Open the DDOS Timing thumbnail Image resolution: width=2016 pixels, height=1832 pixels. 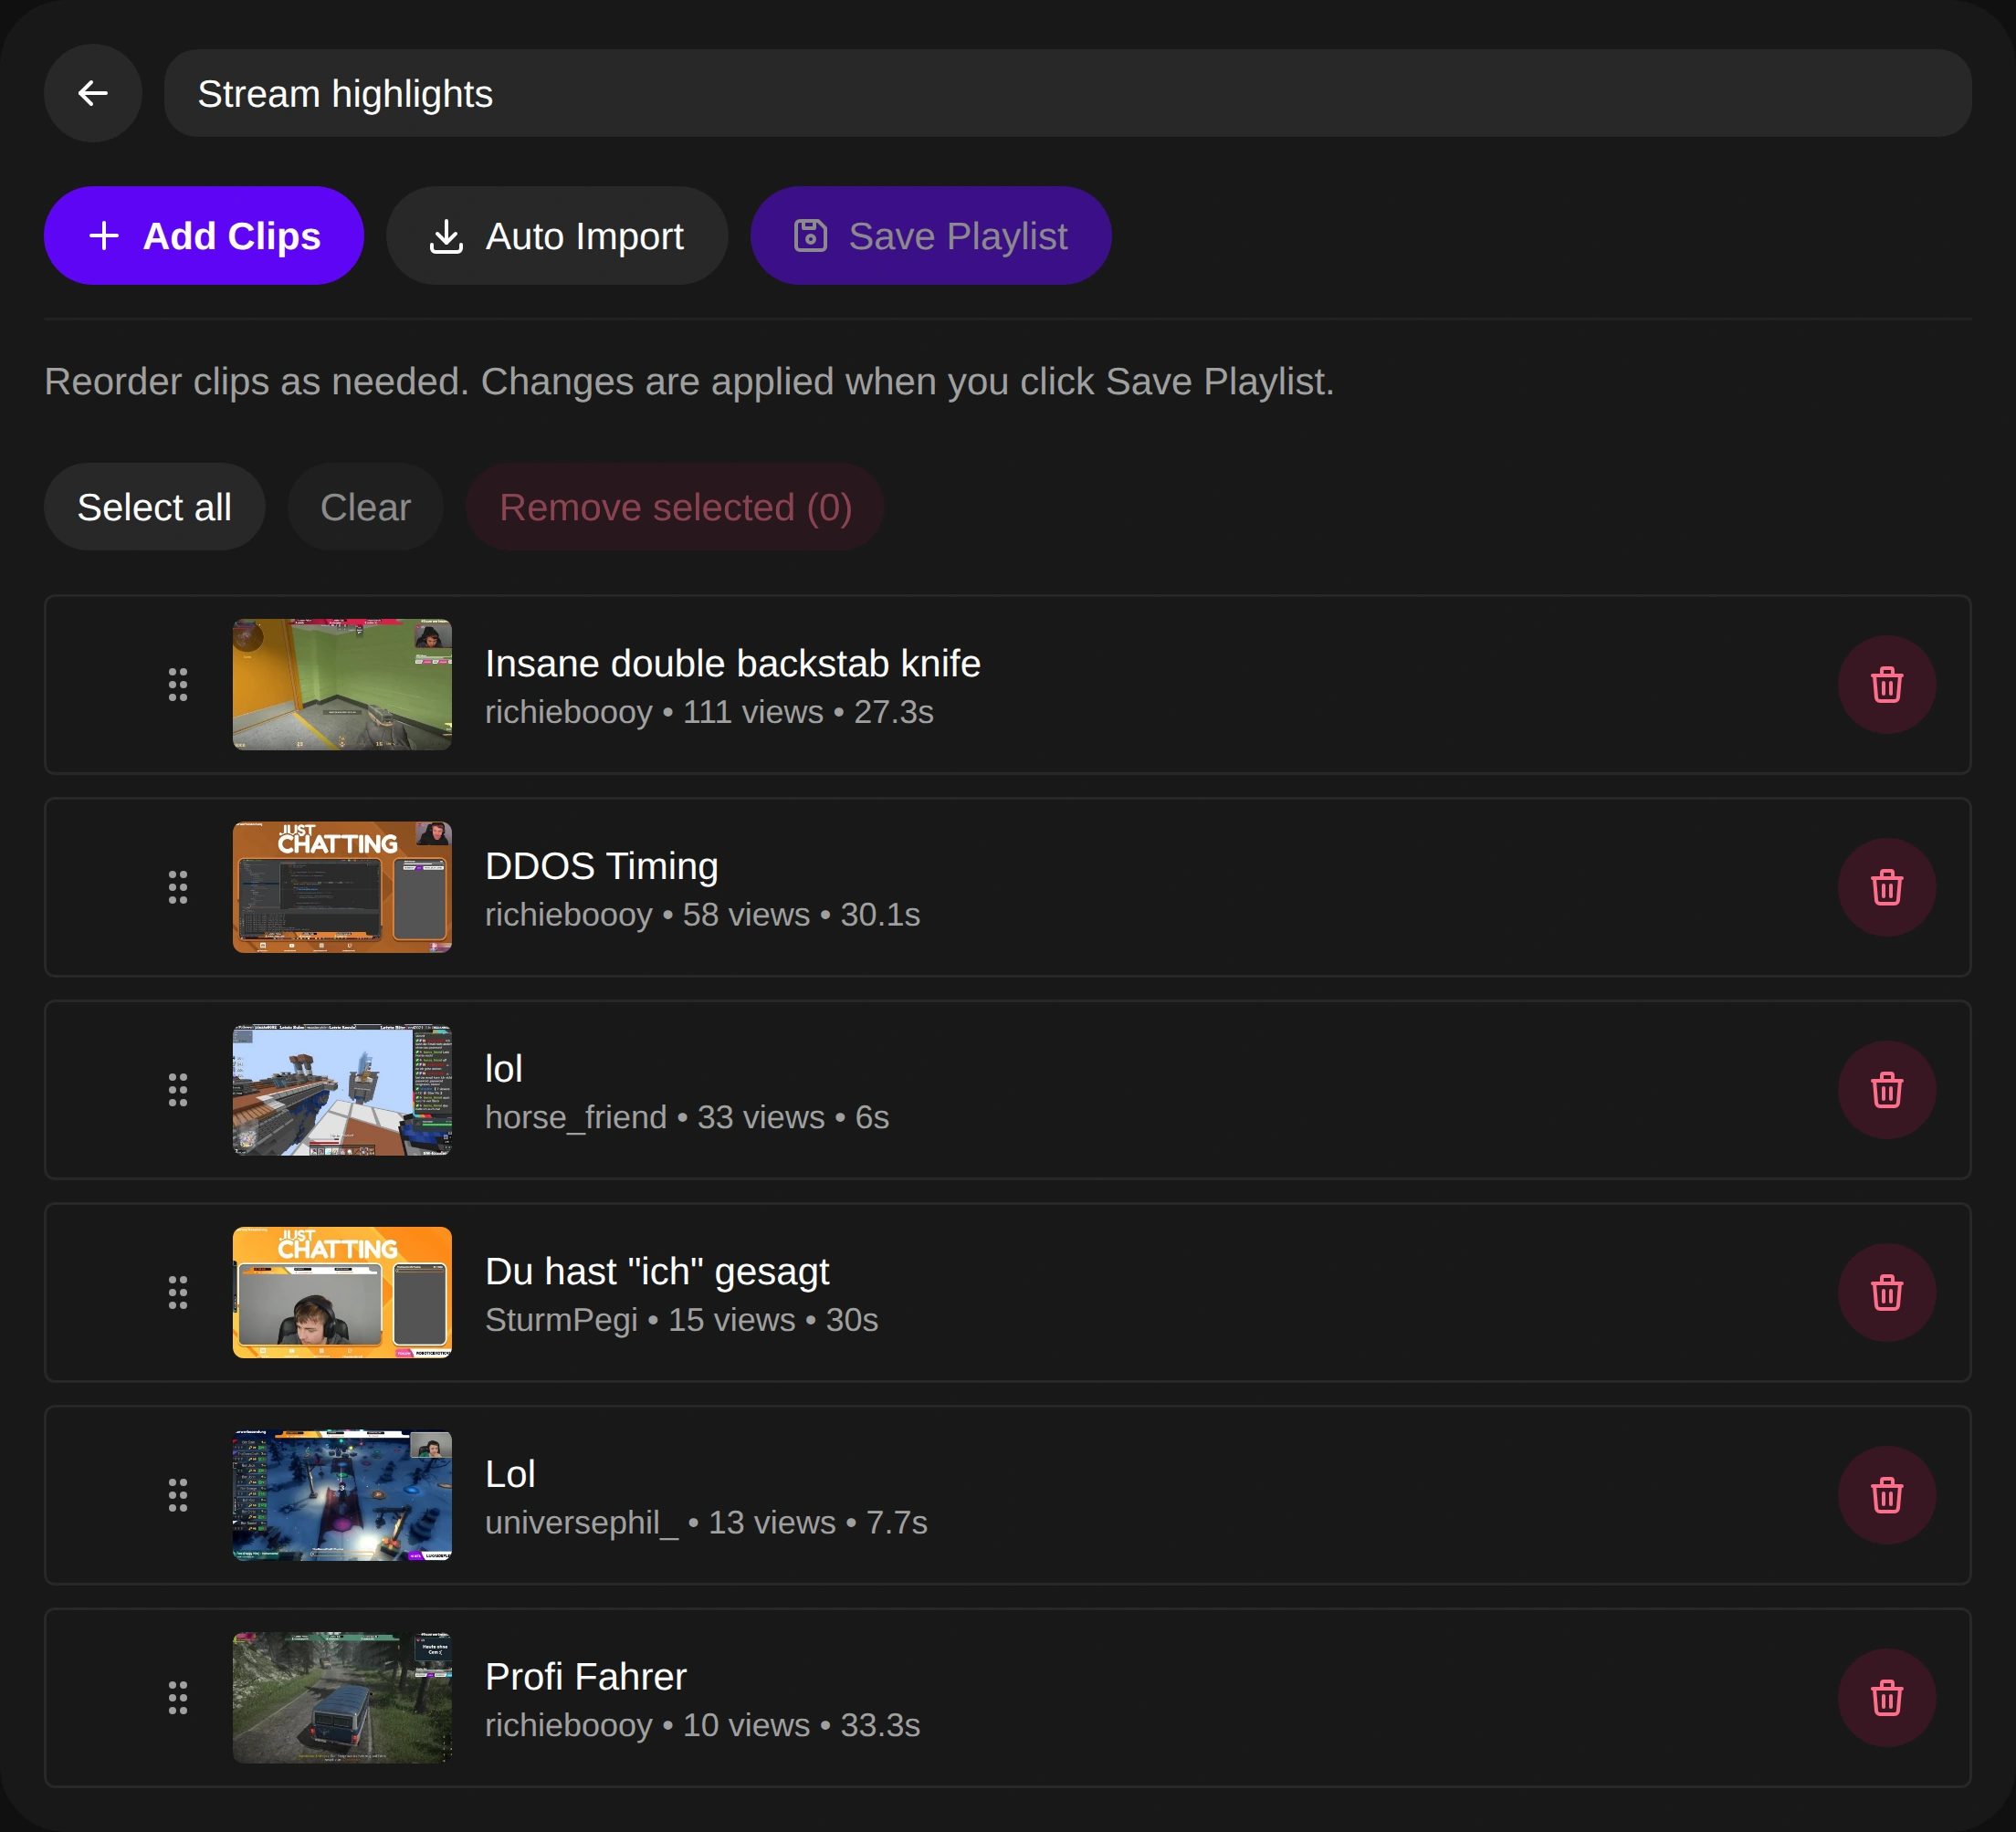[342, 887]
